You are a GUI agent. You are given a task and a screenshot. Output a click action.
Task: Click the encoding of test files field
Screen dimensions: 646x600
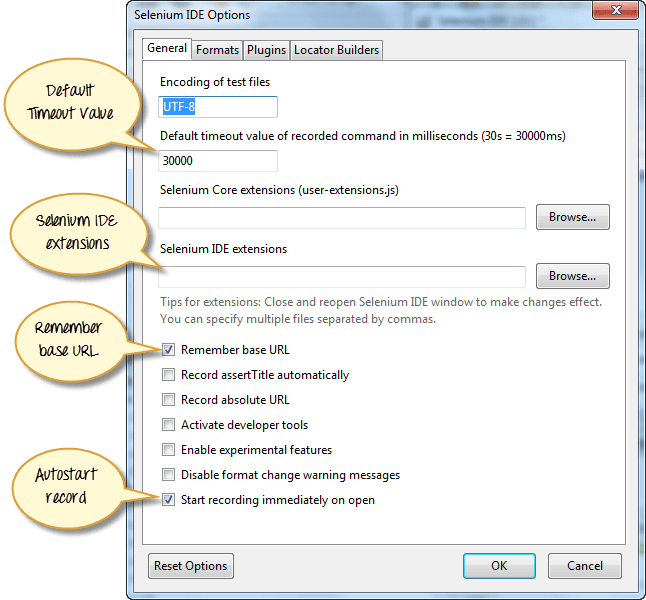[x=218, y=107]
